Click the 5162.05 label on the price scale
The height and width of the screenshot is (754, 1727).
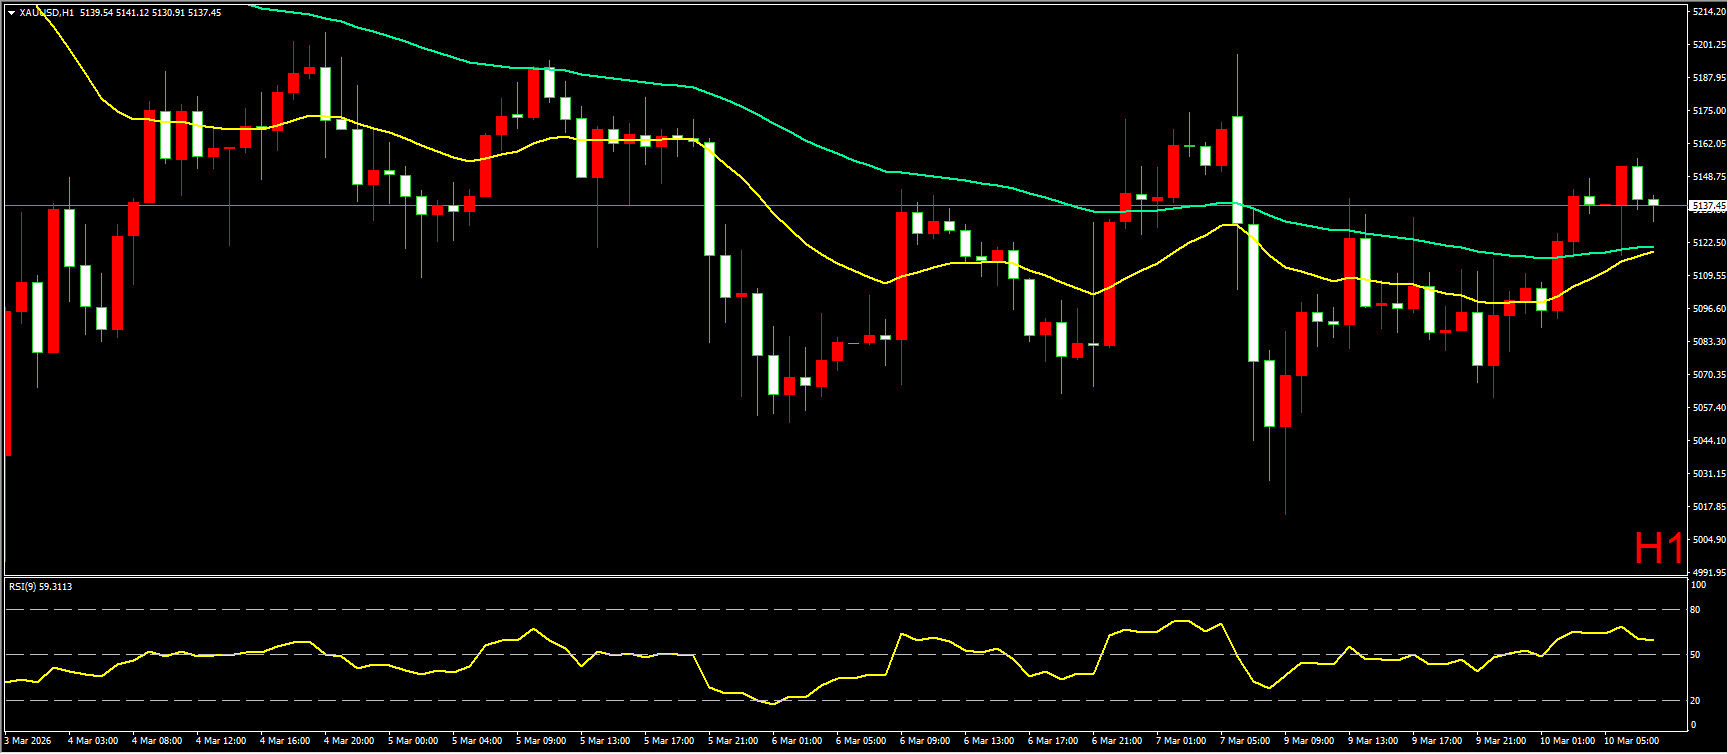pyautogui.click(x=1708, y=144)
